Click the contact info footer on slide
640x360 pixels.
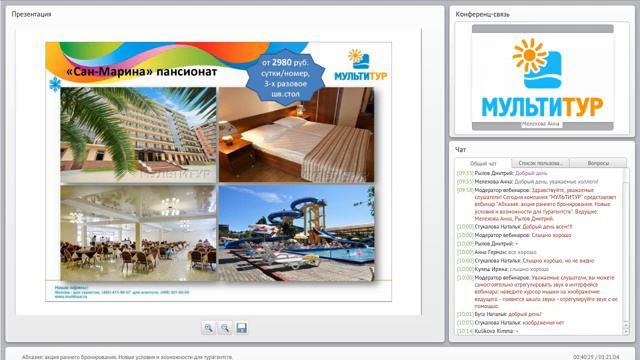(x=122, y=292)
